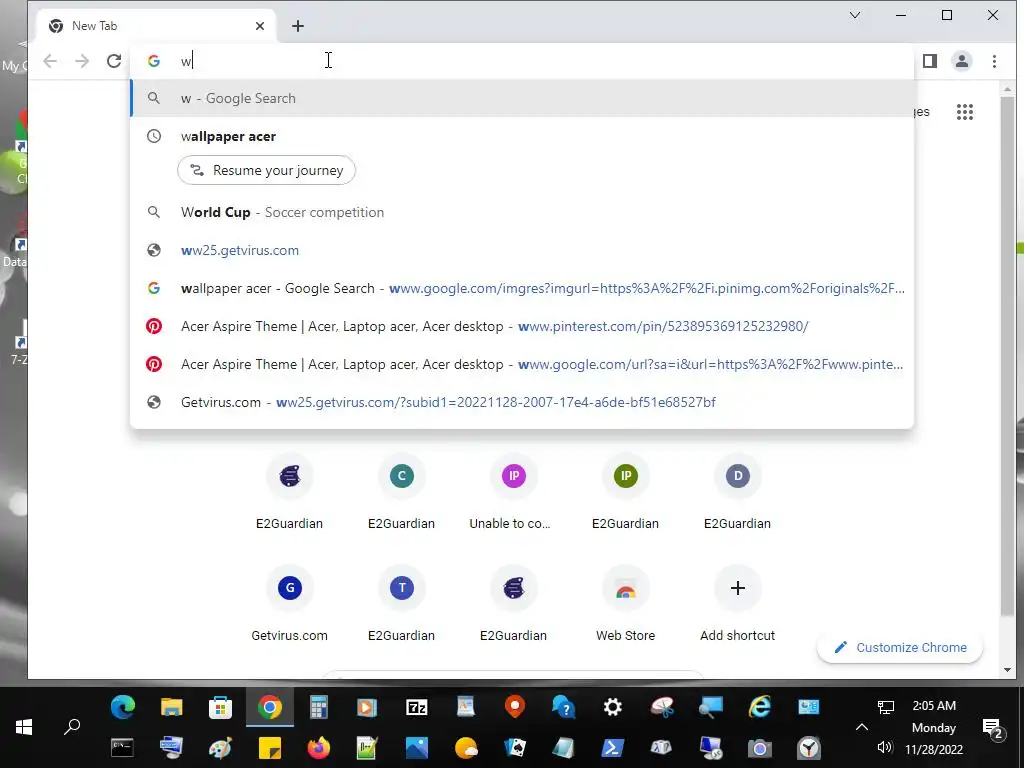Open Paint from the taskbar
Image resolution: width=1024 pixels, height=768 pixels.
click(x=221, y=747)
